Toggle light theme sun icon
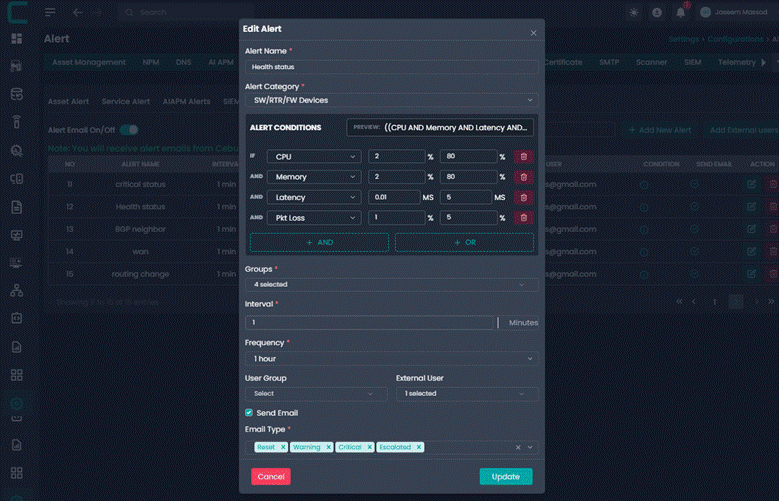 [x=634, y=12]
